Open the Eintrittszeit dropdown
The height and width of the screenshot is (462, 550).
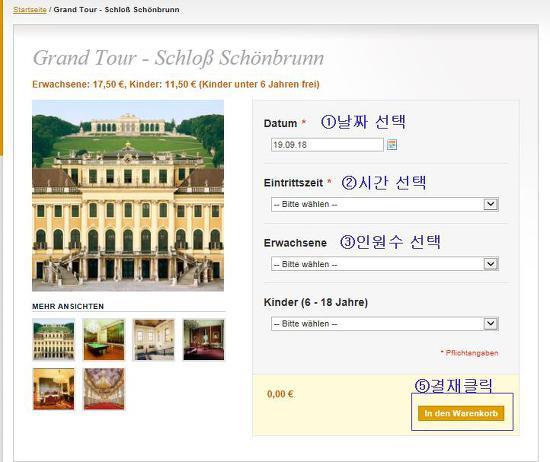point(384,204)
